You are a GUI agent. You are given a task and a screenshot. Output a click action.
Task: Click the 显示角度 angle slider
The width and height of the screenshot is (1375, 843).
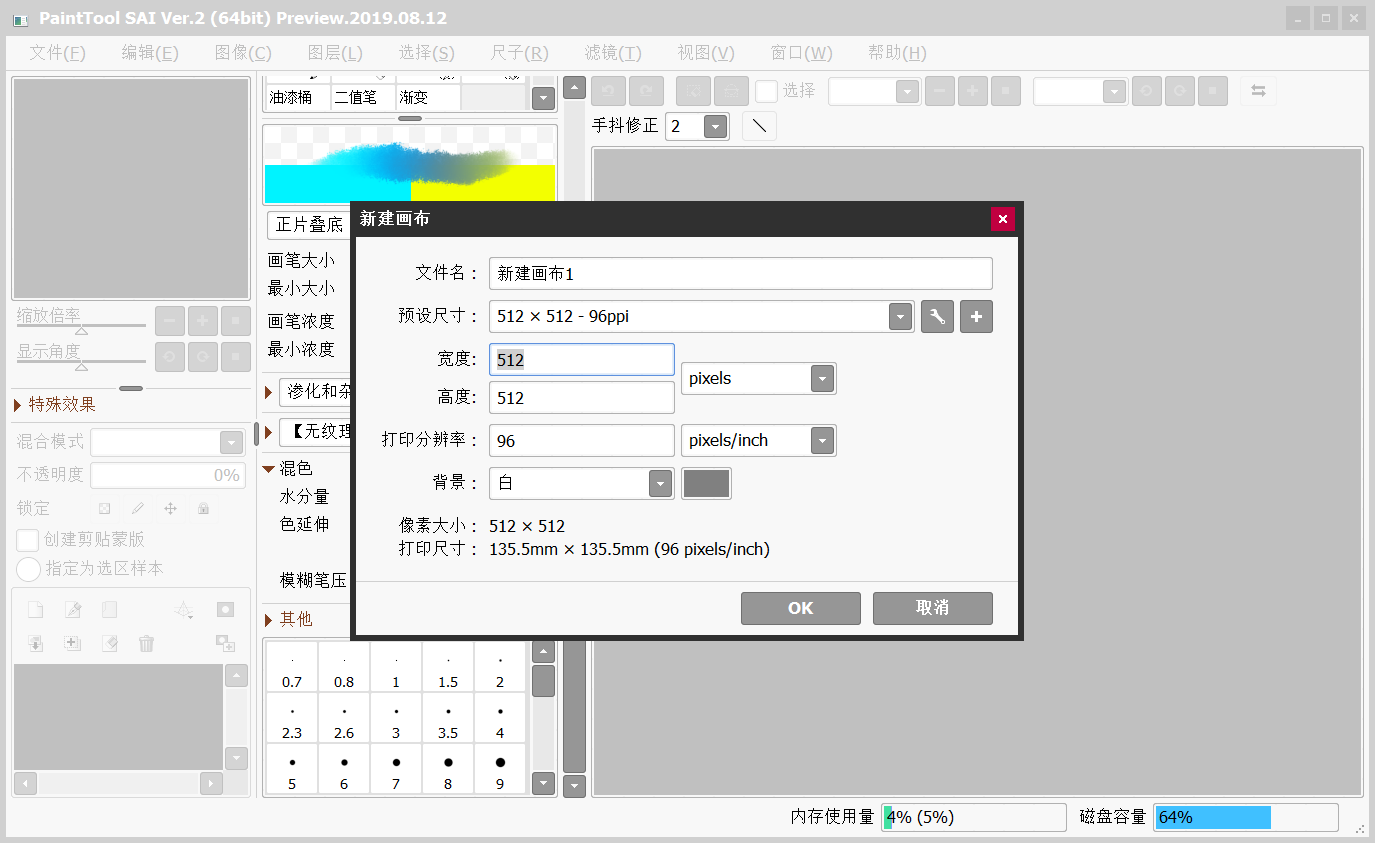[82, 361]
